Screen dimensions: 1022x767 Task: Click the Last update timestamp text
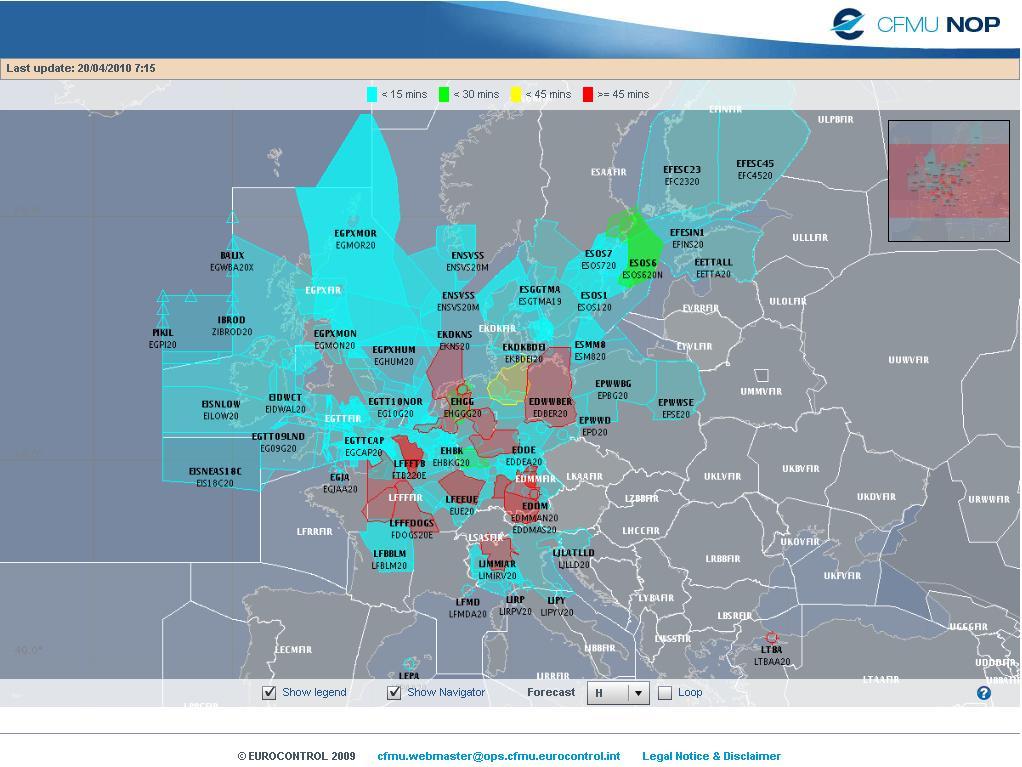81,68
